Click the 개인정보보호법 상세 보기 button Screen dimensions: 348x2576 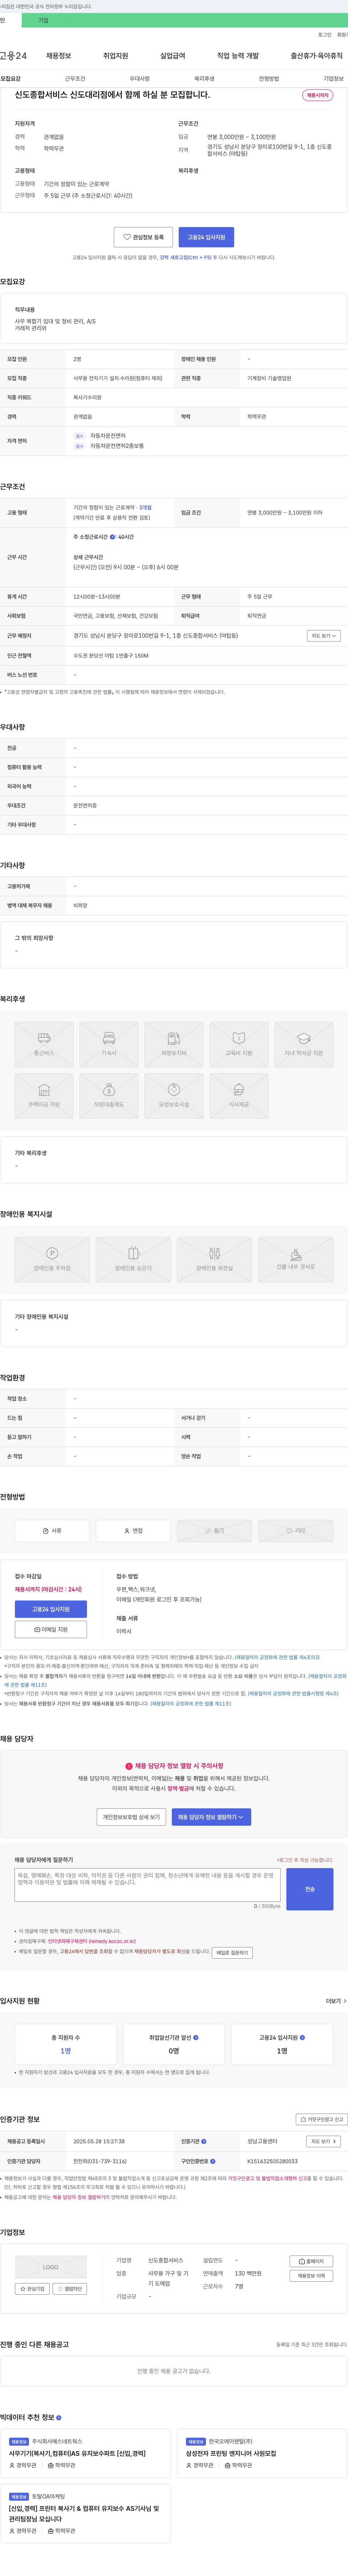[131, 1817]
